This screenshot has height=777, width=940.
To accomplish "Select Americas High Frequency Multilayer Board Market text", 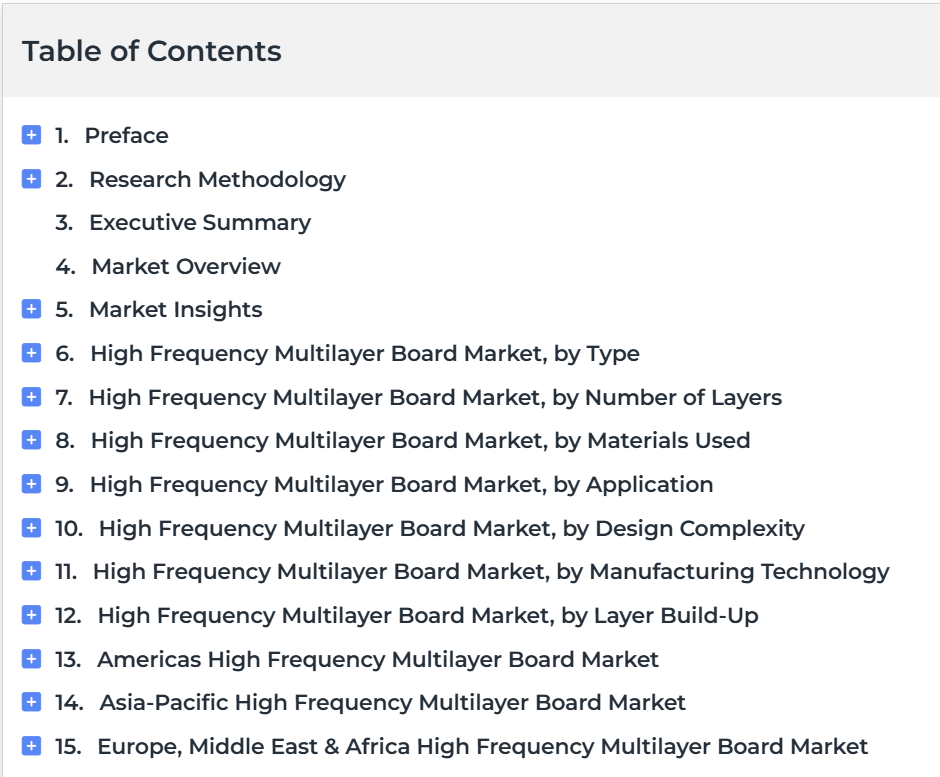I will (x=377, y=659).
